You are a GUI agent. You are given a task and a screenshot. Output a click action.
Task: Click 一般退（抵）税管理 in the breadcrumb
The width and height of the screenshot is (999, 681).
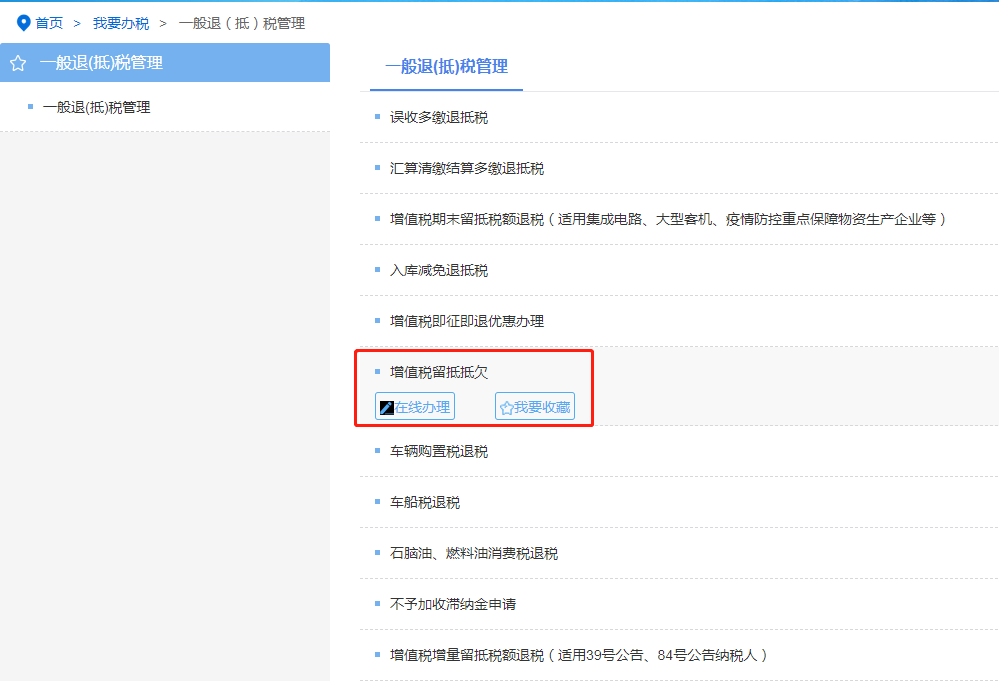pyautogui.click(x=241, y=24)
